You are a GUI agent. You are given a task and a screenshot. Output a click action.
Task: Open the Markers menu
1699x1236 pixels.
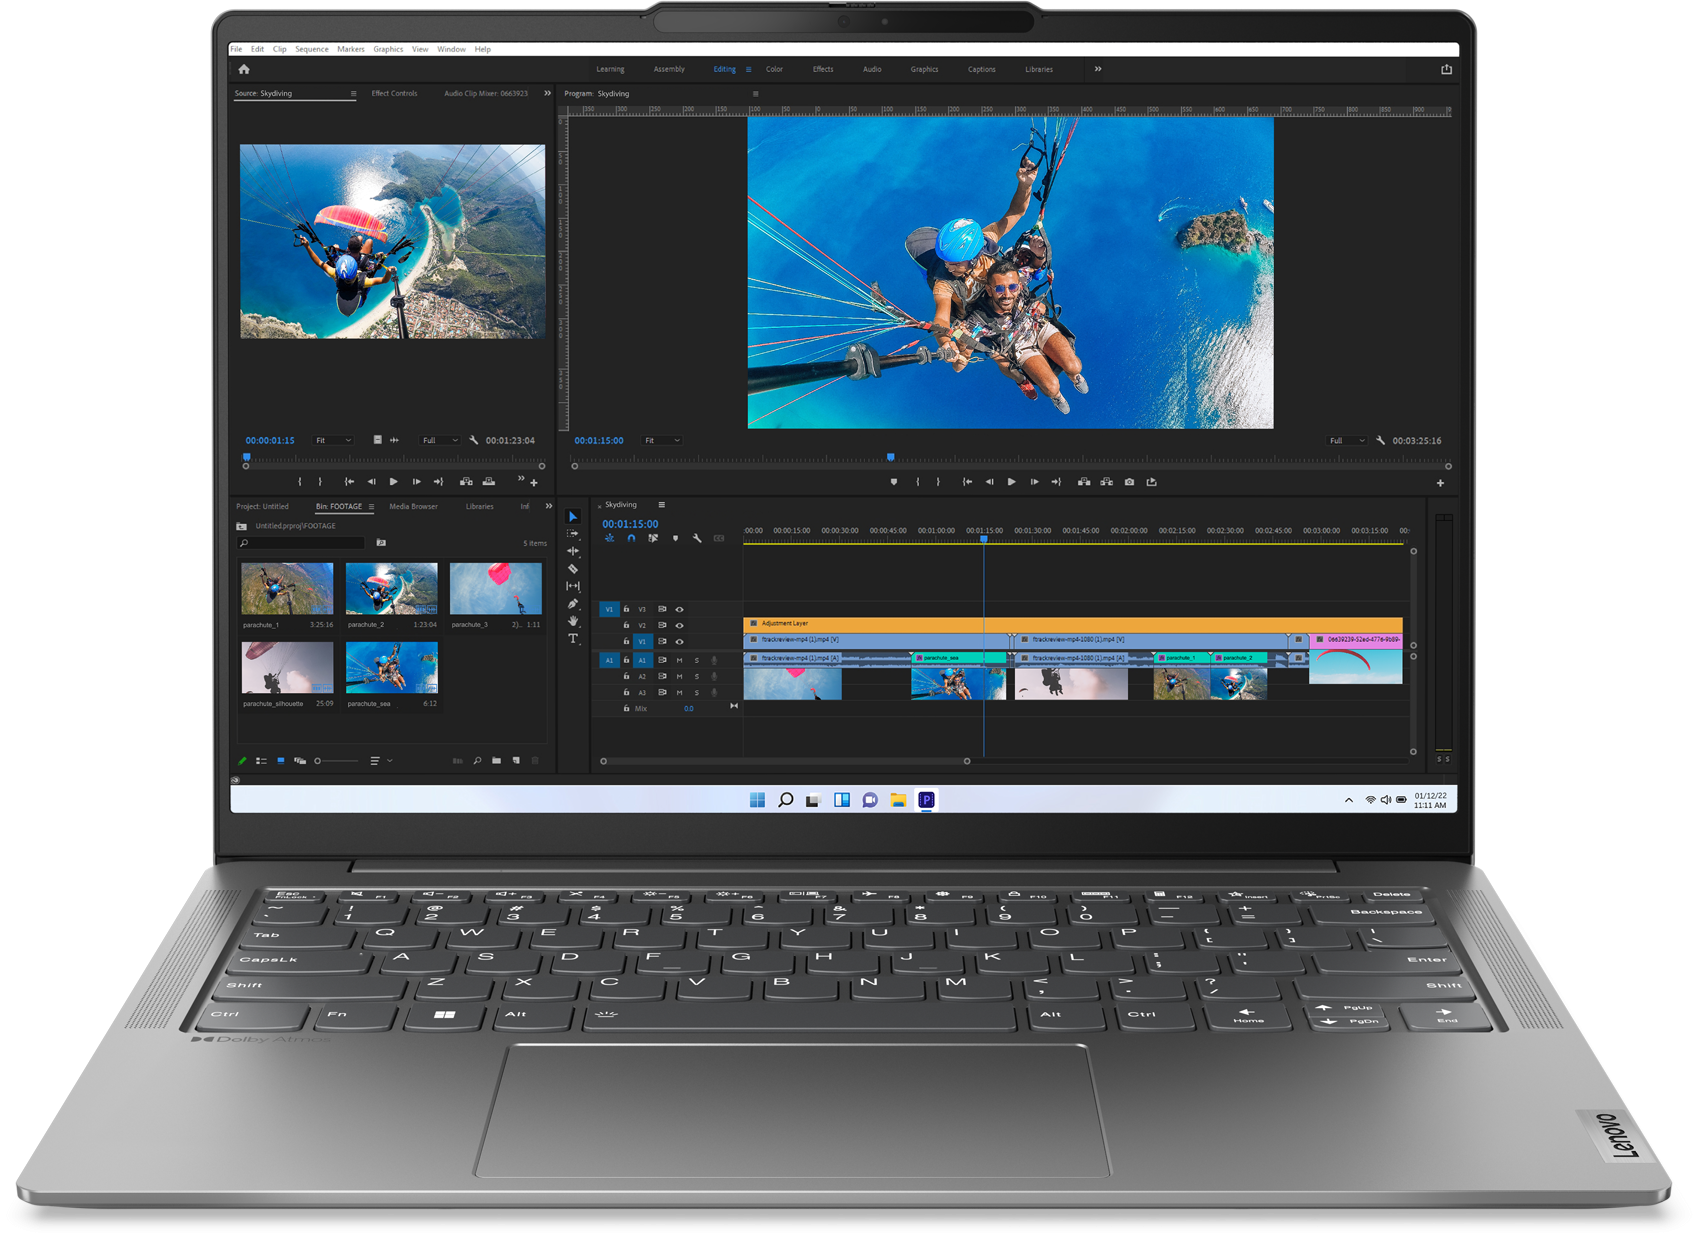point(351,49)
